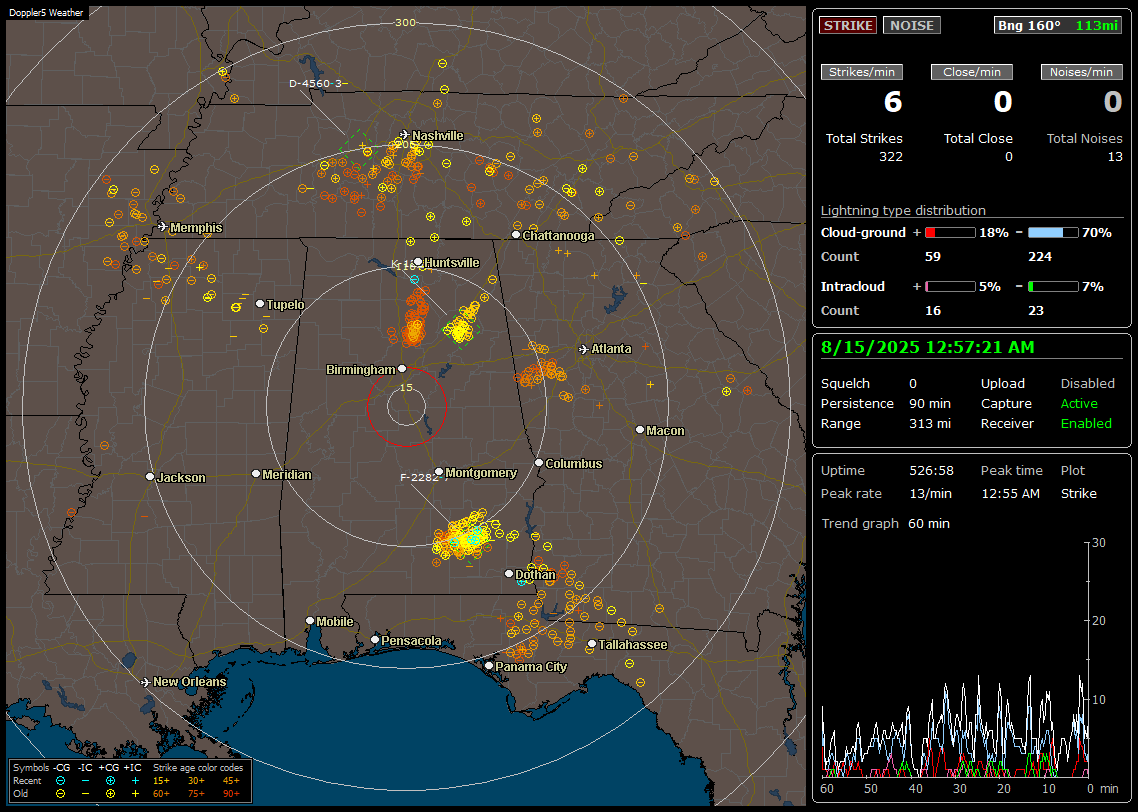Viewport: 1138px width, 812px height.
Task: Click the Uptime value 526:58
Action: 931,471
